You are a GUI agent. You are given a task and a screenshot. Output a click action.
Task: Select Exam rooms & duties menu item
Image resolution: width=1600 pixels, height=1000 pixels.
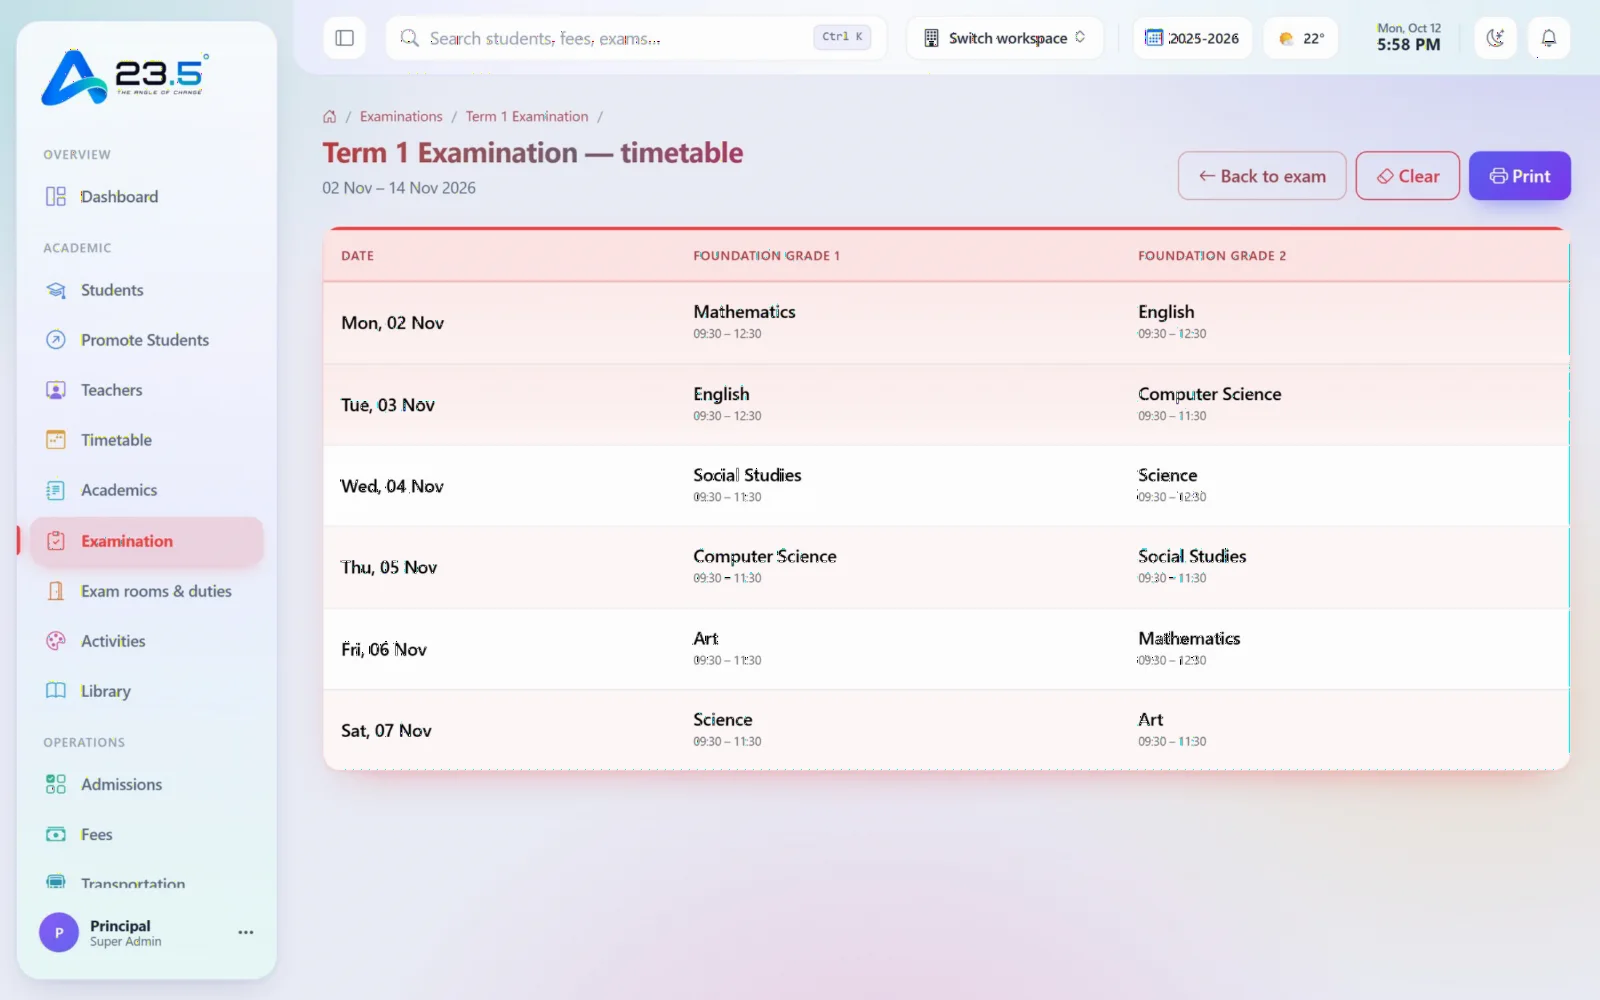(x=146, y=591)
